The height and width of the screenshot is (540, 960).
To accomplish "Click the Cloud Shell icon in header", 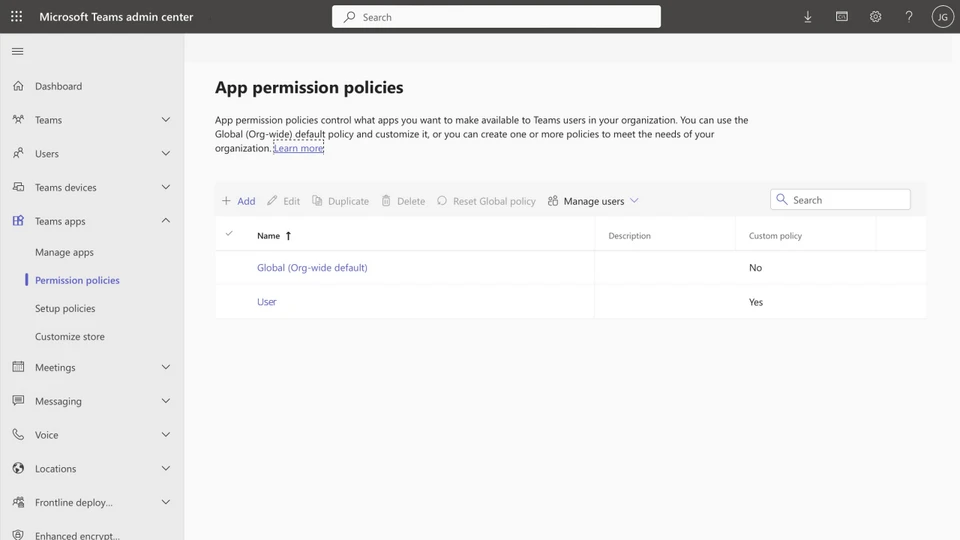I will click(x=842, y=17).
